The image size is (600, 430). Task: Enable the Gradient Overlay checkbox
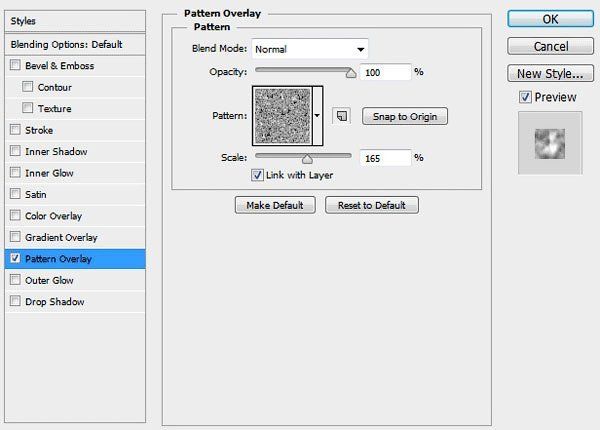pyautogui.click(x=15, y=237)
